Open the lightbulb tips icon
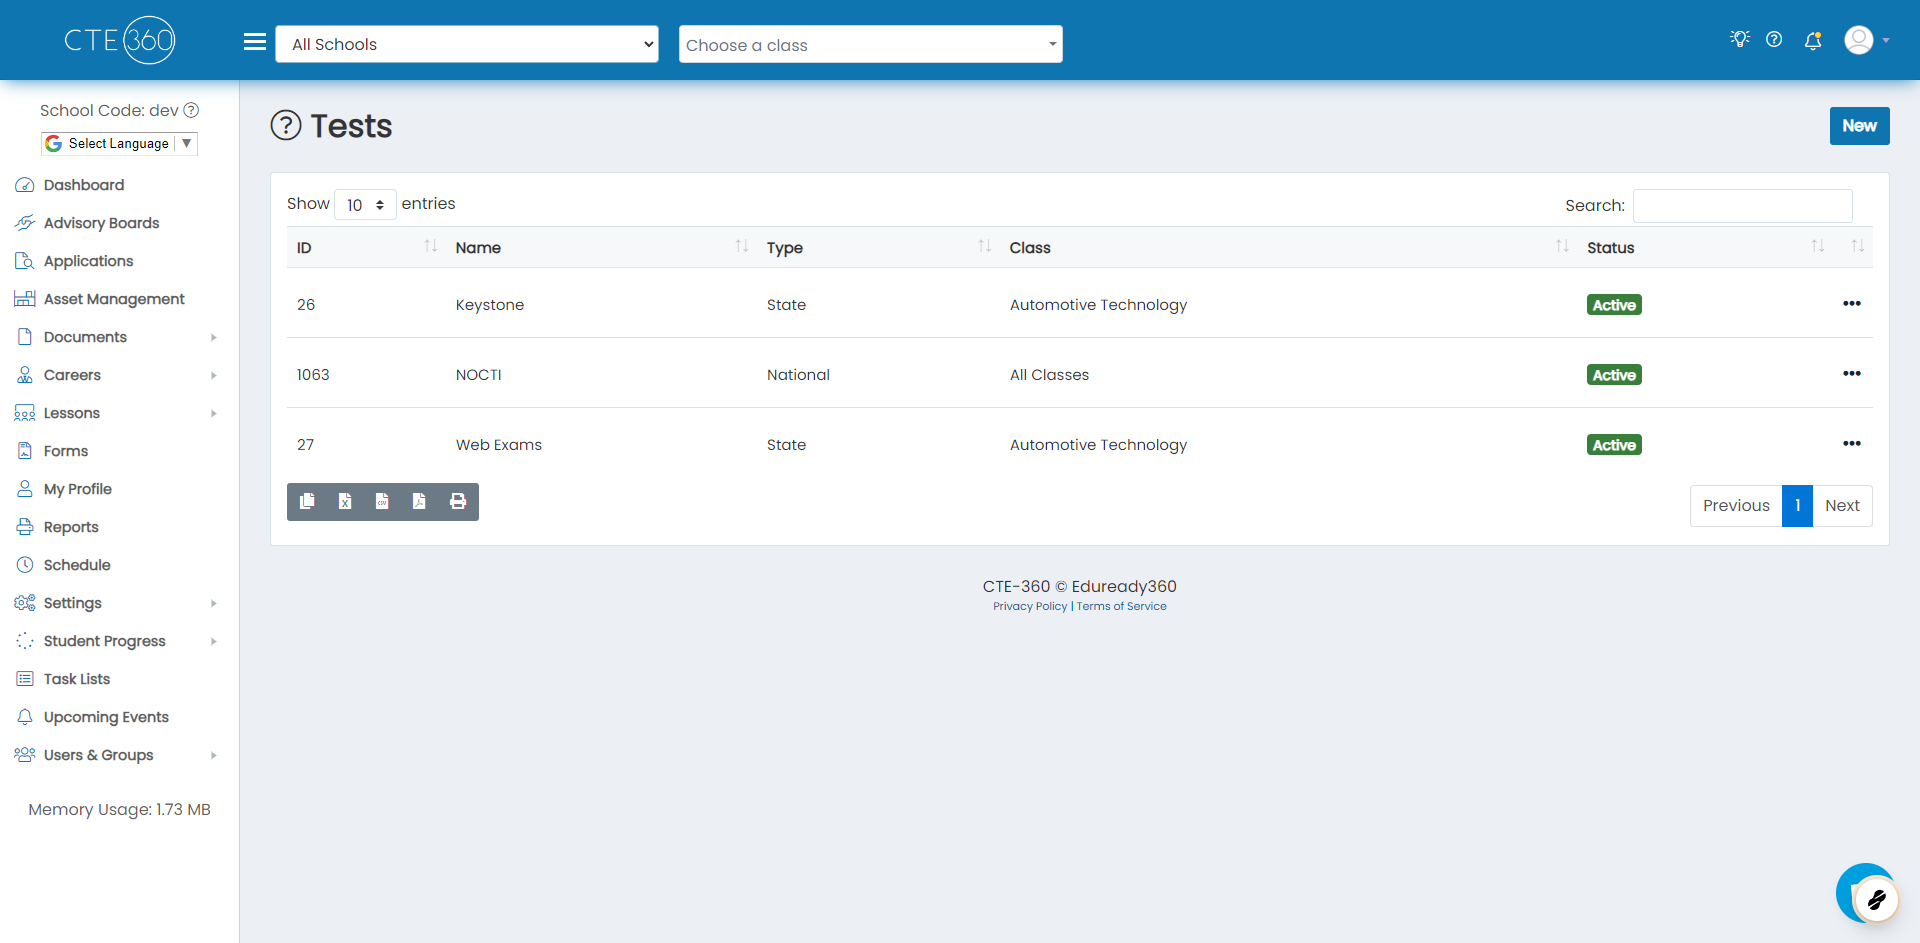This screenshot has width=1920, height=943. pos(1740,39)
